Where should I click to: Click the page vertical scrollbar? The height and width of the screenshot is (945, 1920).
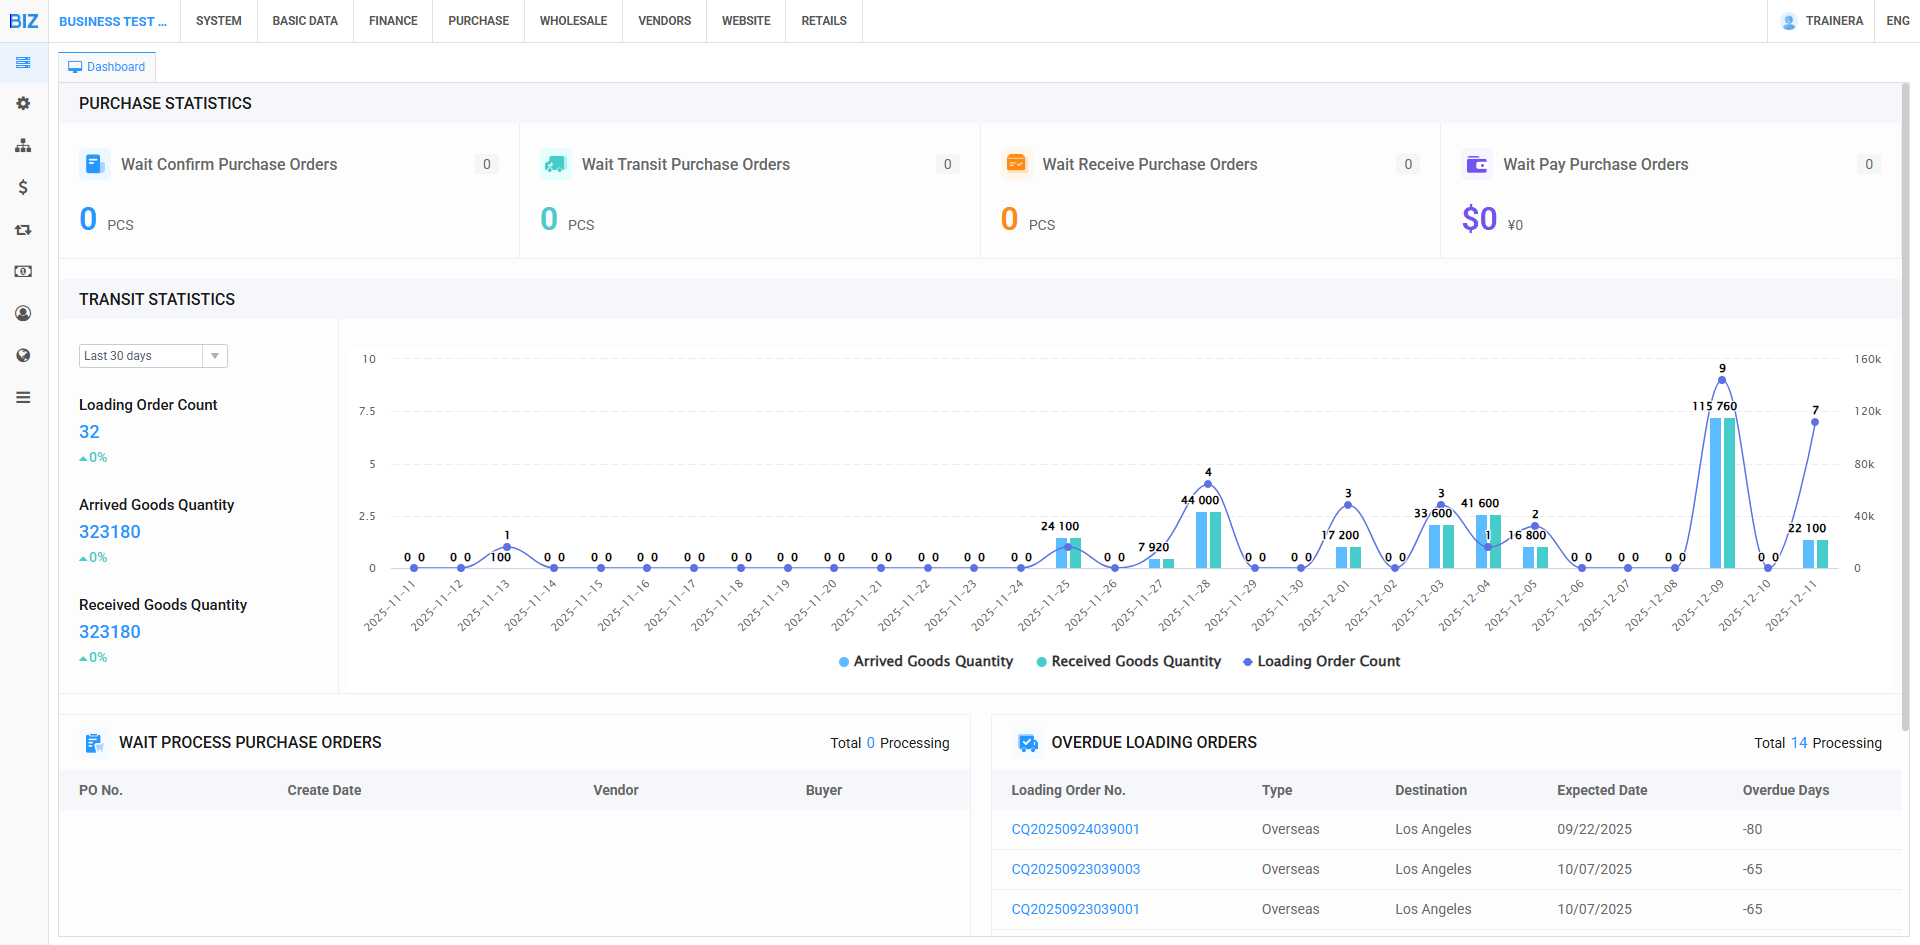click(1905, 400)
